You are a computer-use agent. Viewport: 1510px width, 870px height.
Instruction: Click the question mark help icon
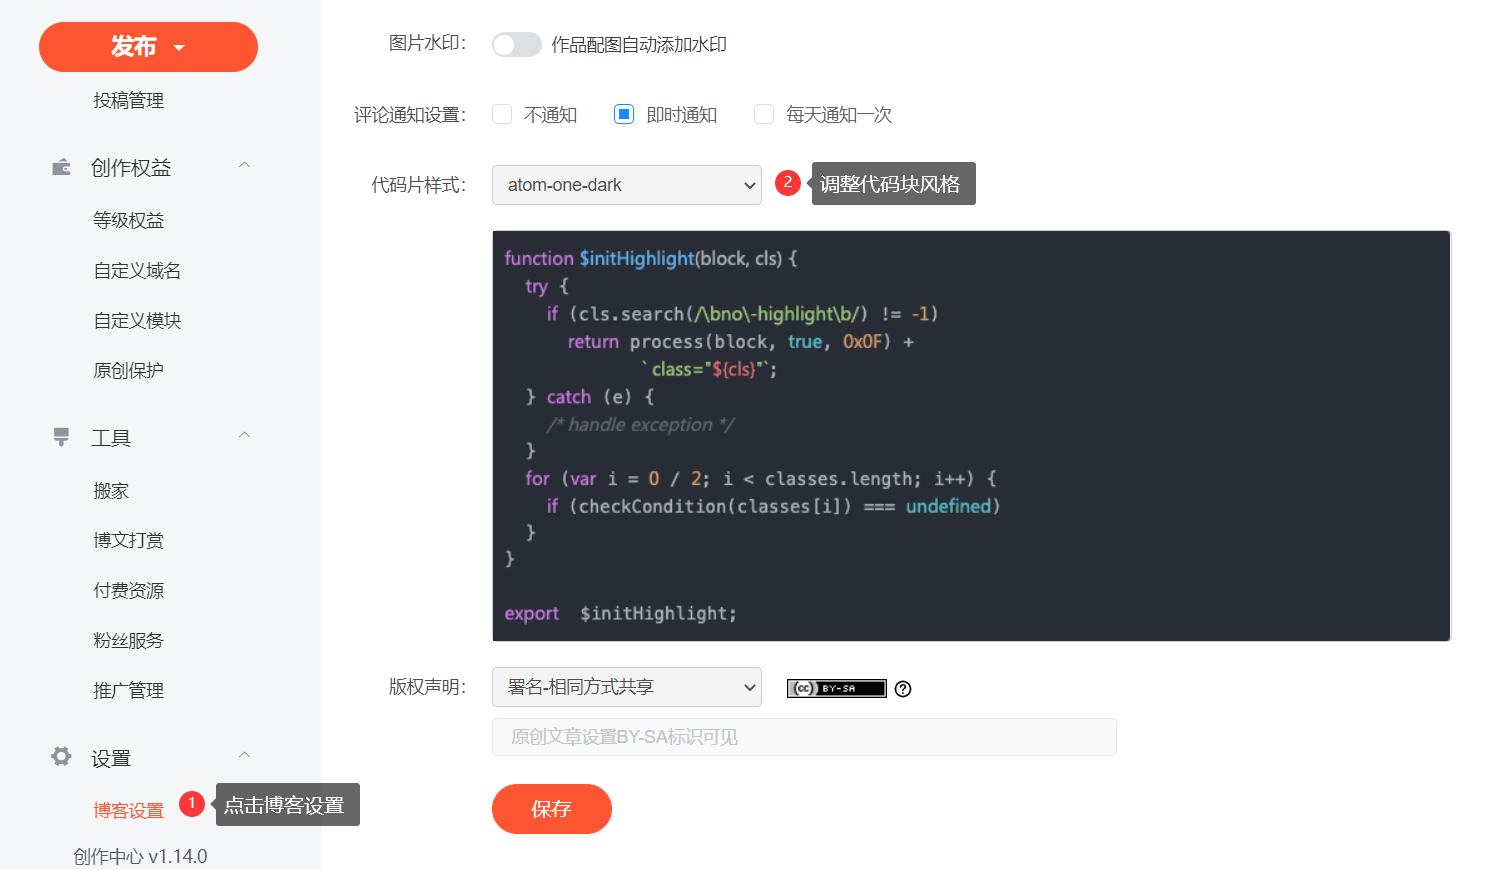pos(903,689)
